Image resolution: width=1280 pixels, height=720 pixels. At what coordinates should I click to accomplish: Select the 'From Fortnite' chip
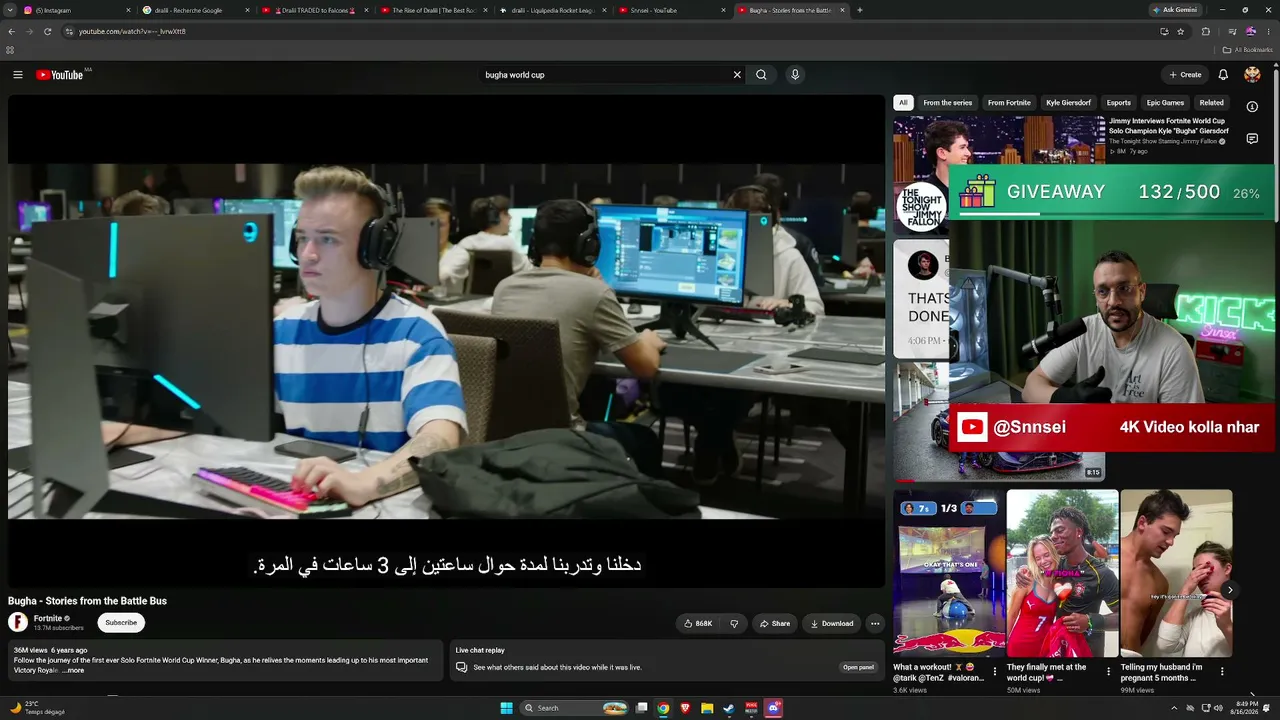(x=1009, y=103)
